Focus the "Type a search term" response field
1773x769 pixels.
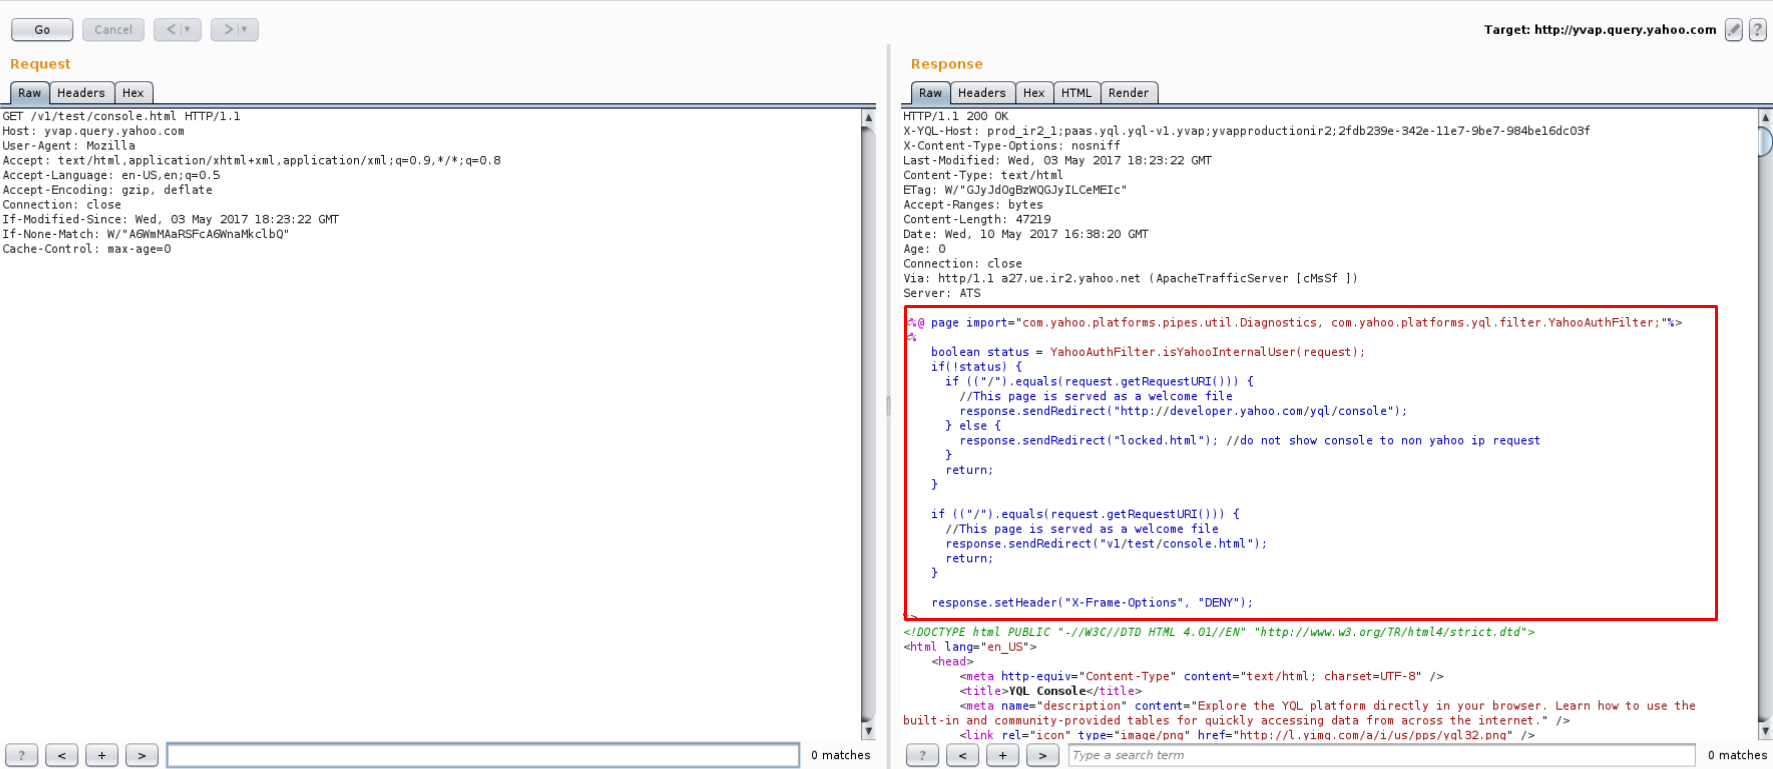click(1381, 755)
